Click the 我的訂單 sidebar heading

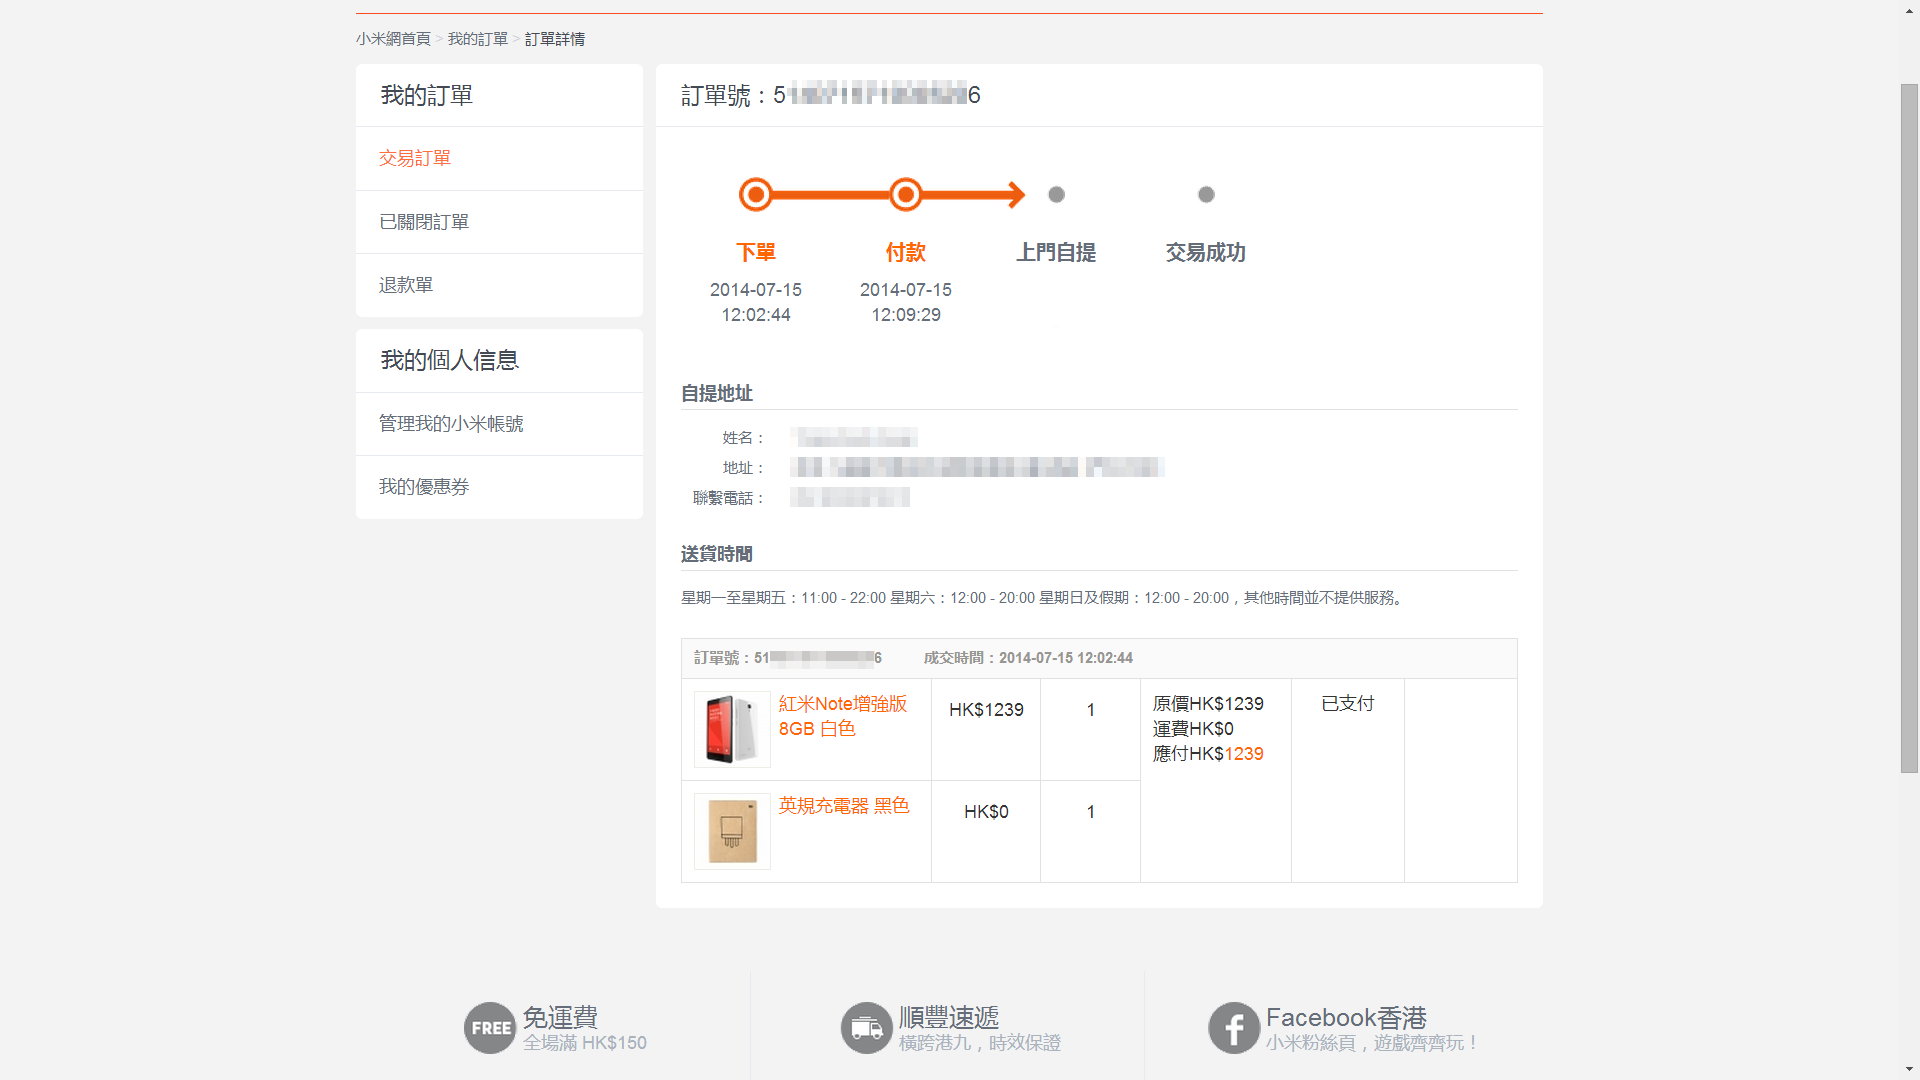pos(426,95)
